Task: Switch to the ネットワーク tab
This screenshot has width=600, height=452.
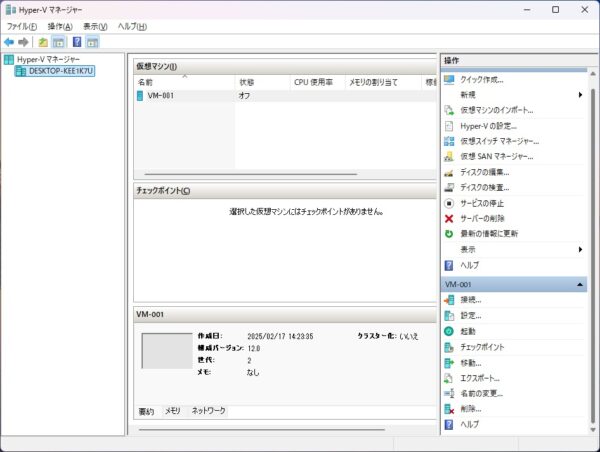Action: [x=209, y=411]
